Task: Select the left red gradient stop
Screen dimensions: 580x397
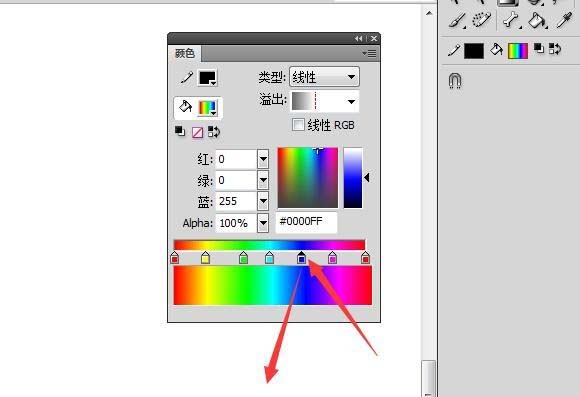Action: (175, 258)
